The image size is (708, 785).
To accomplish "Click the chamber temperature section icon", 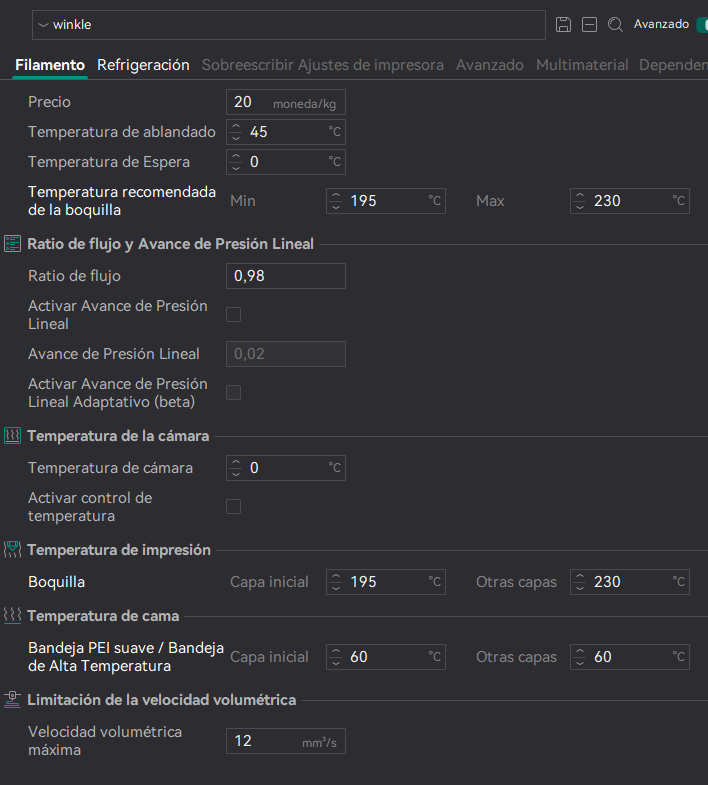I will point(13,436).
